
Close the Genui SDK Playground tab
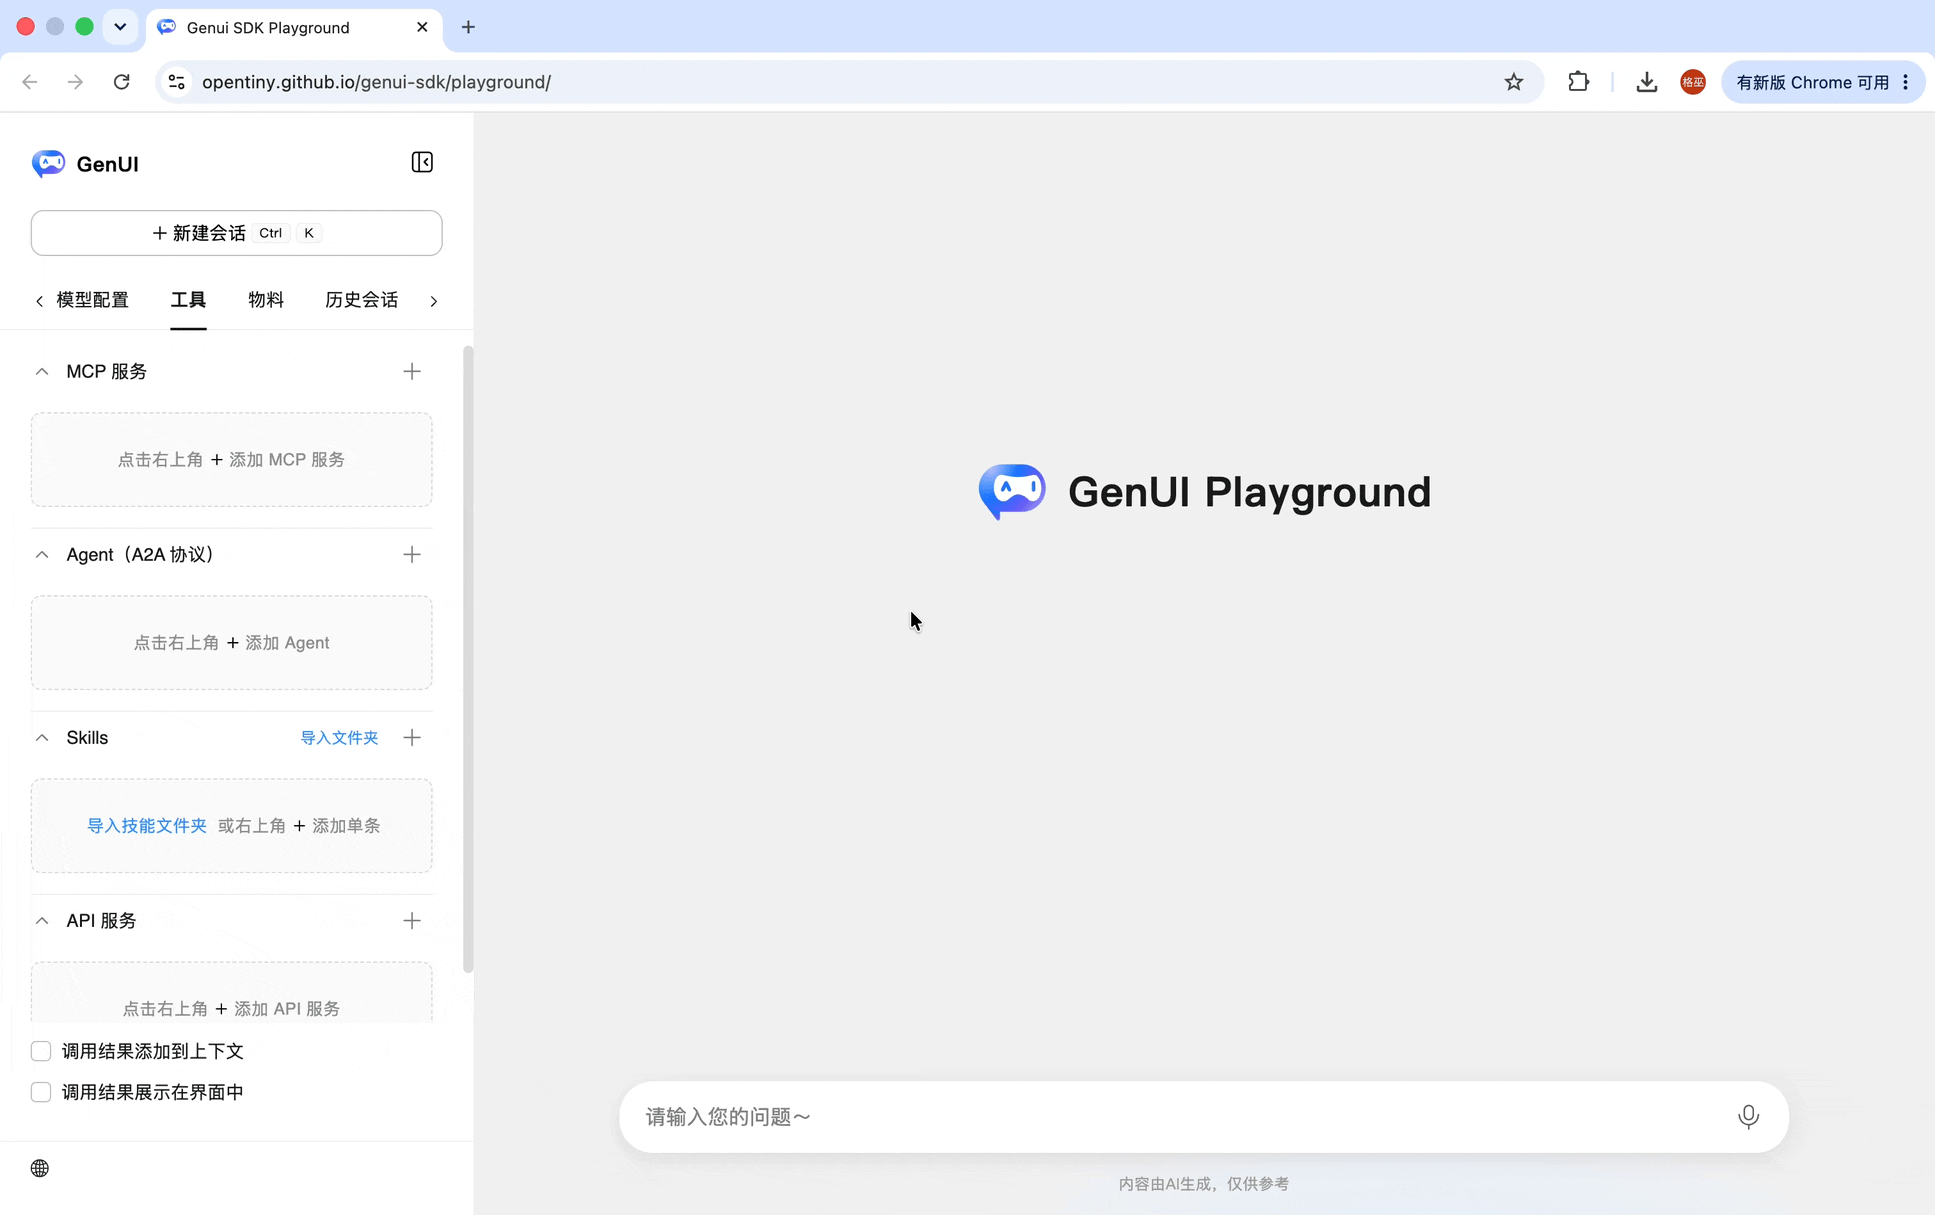422,27
